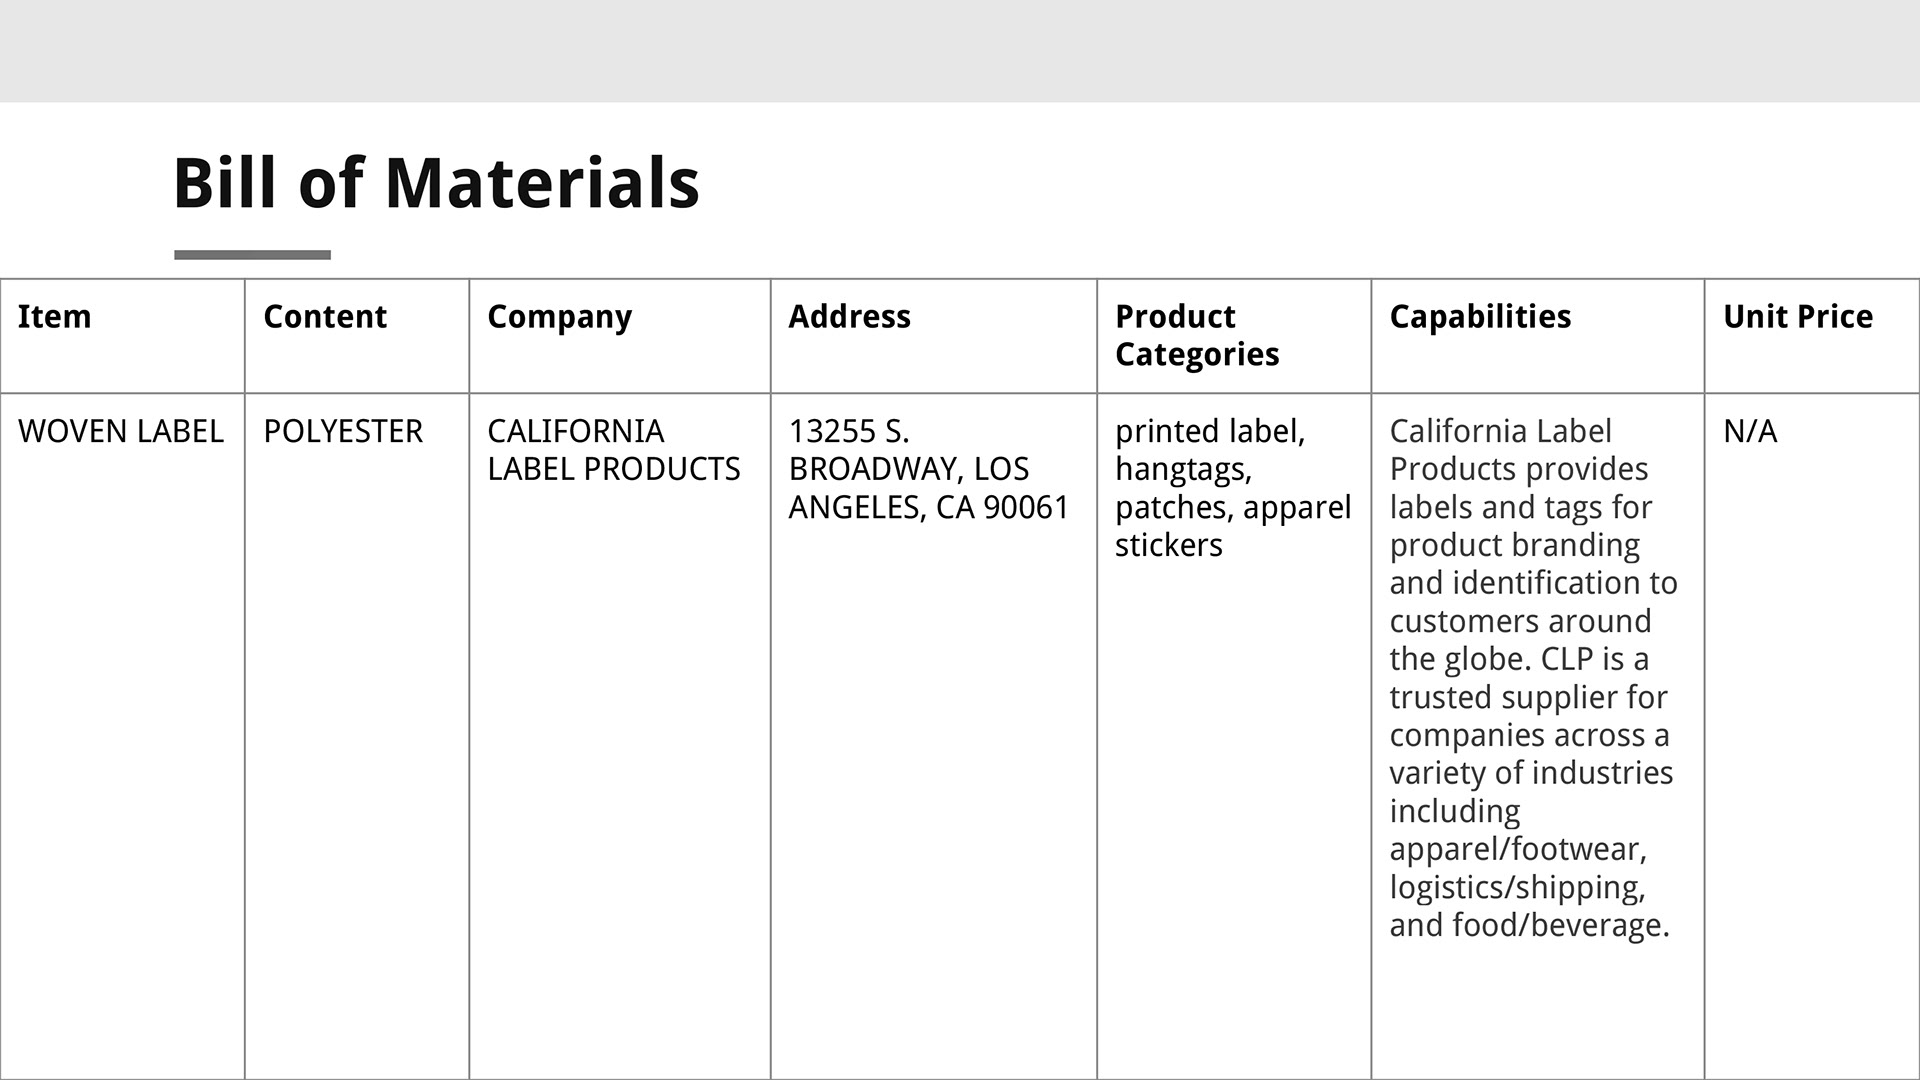Viewport: 1920px width, 1080px height.
Task: Click the WOVEN LABEL item cell text
Action: (x=121, y=432)
